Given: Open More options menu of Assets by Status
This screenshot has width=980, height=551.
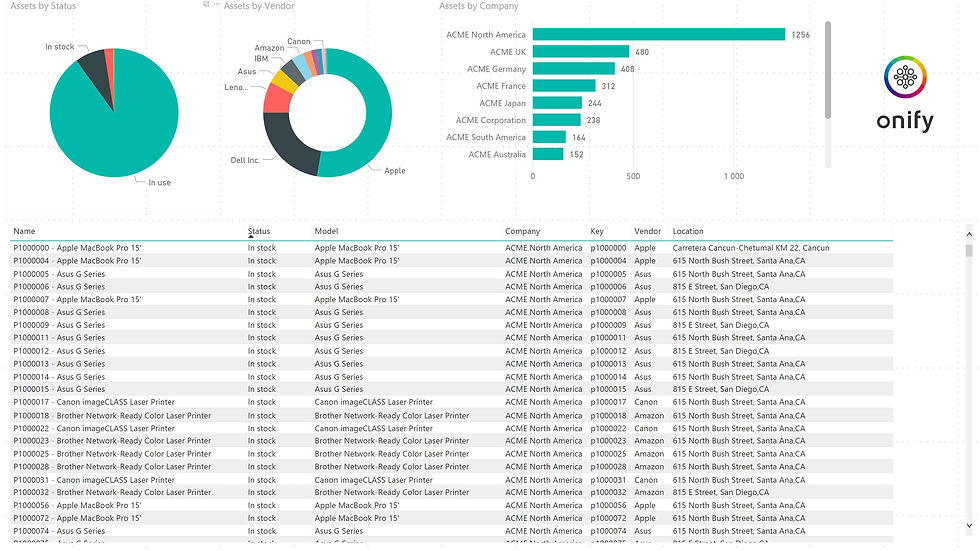Looking at the screenshot, I should pos(217,4).
